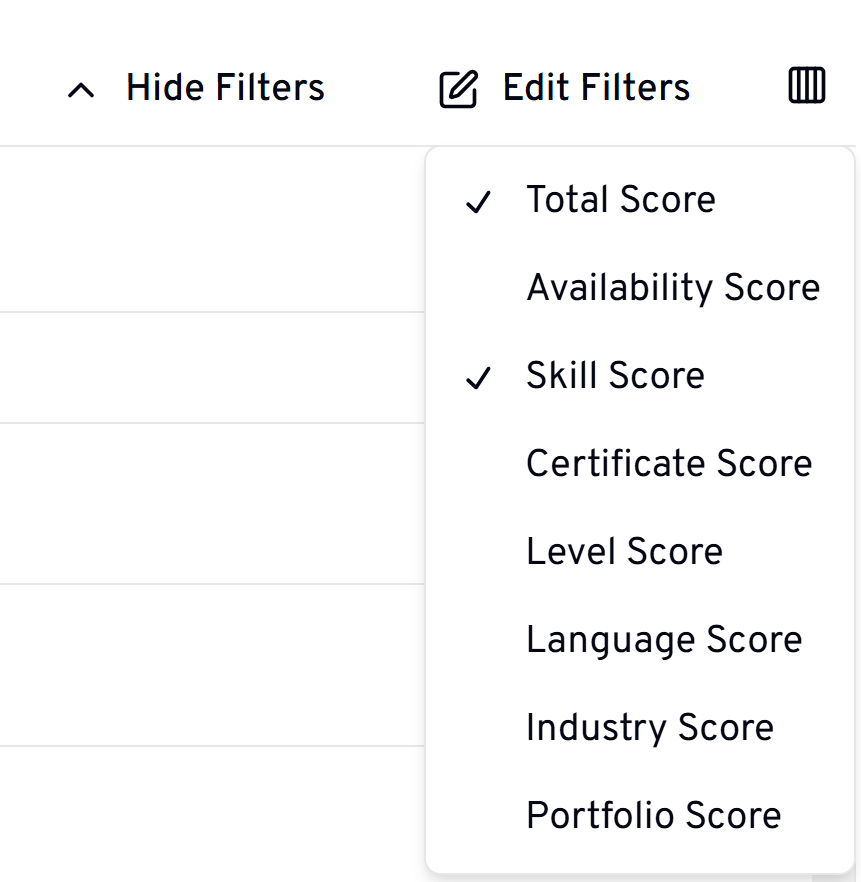This screenshot has height=882, width=861.
Task: Click the upward chevron beside Hide Filters
Action: (81, 90)
